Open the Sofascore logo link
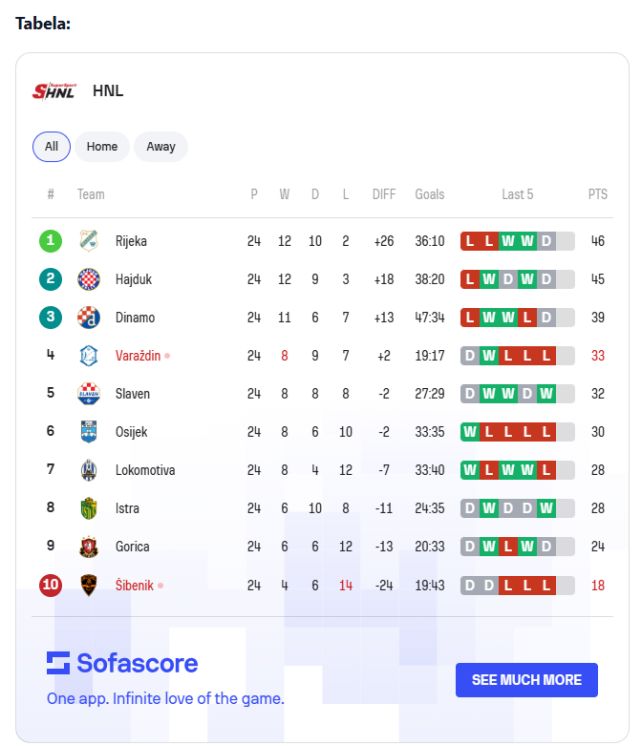This screenshot has width=640, height=746. click(122, 663)
